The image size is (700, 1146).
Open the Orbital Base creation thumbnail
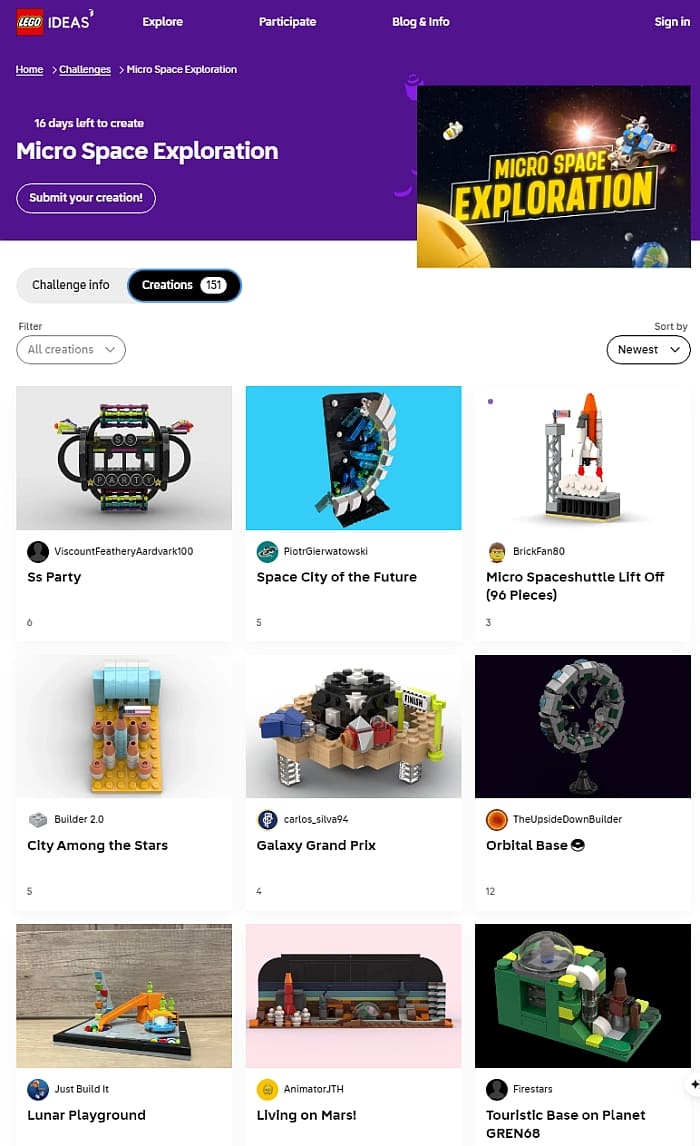click(582, 726)
